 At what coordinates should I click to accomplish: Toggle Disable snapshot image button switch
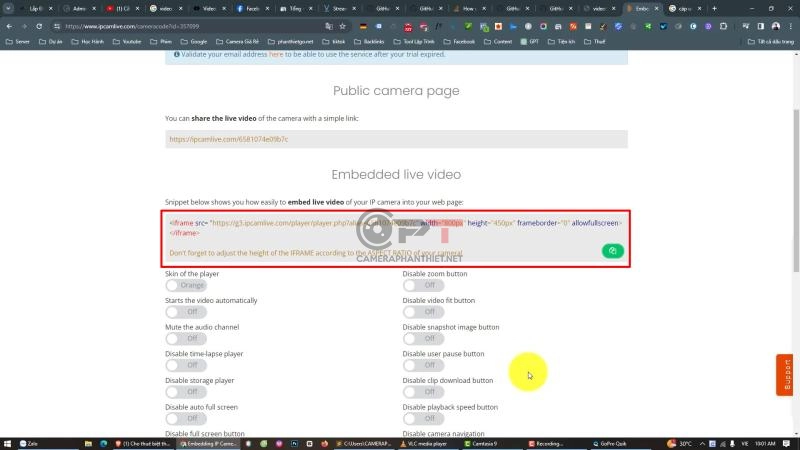coord(423,339)
